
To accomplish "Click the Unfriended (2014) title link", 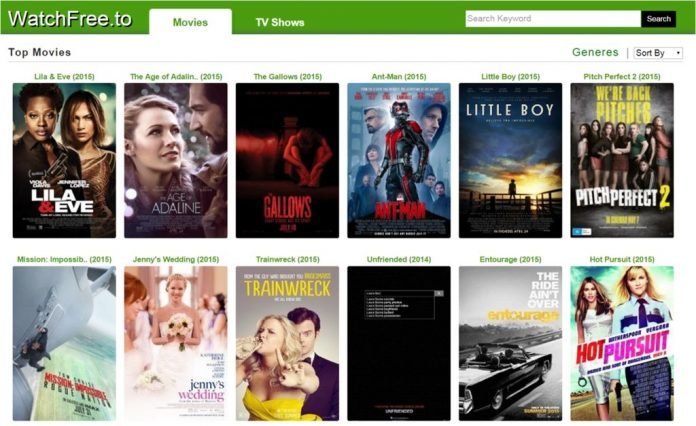I will 399,259.
